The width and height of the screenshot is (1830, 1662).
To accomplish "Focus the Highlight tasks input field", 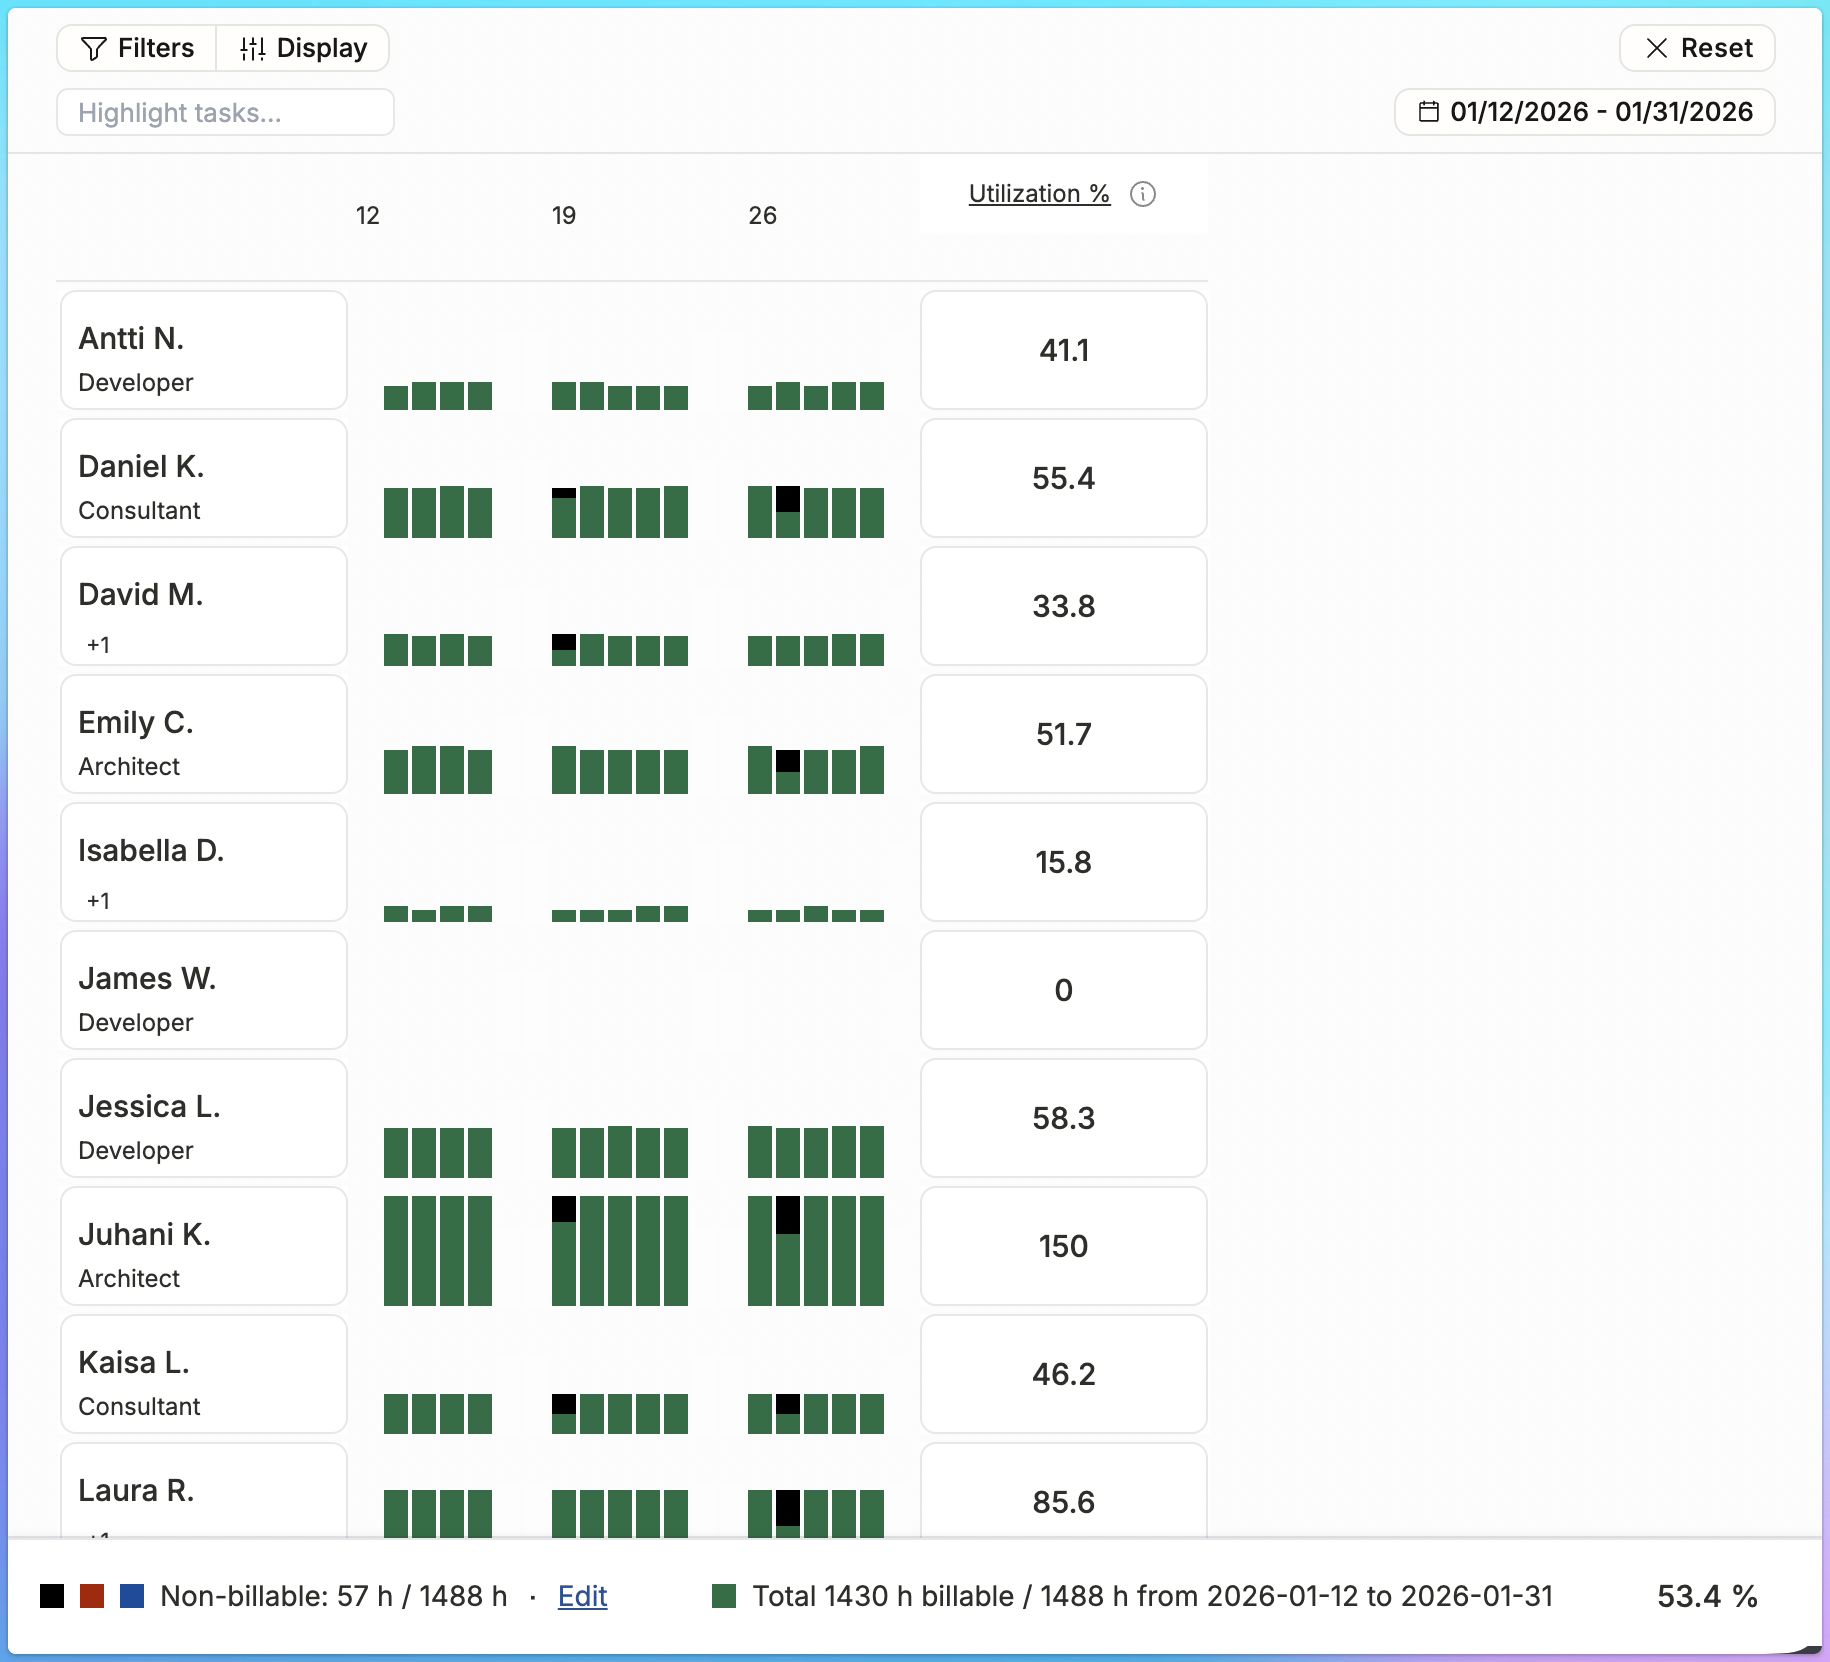I will click(225, 112).
